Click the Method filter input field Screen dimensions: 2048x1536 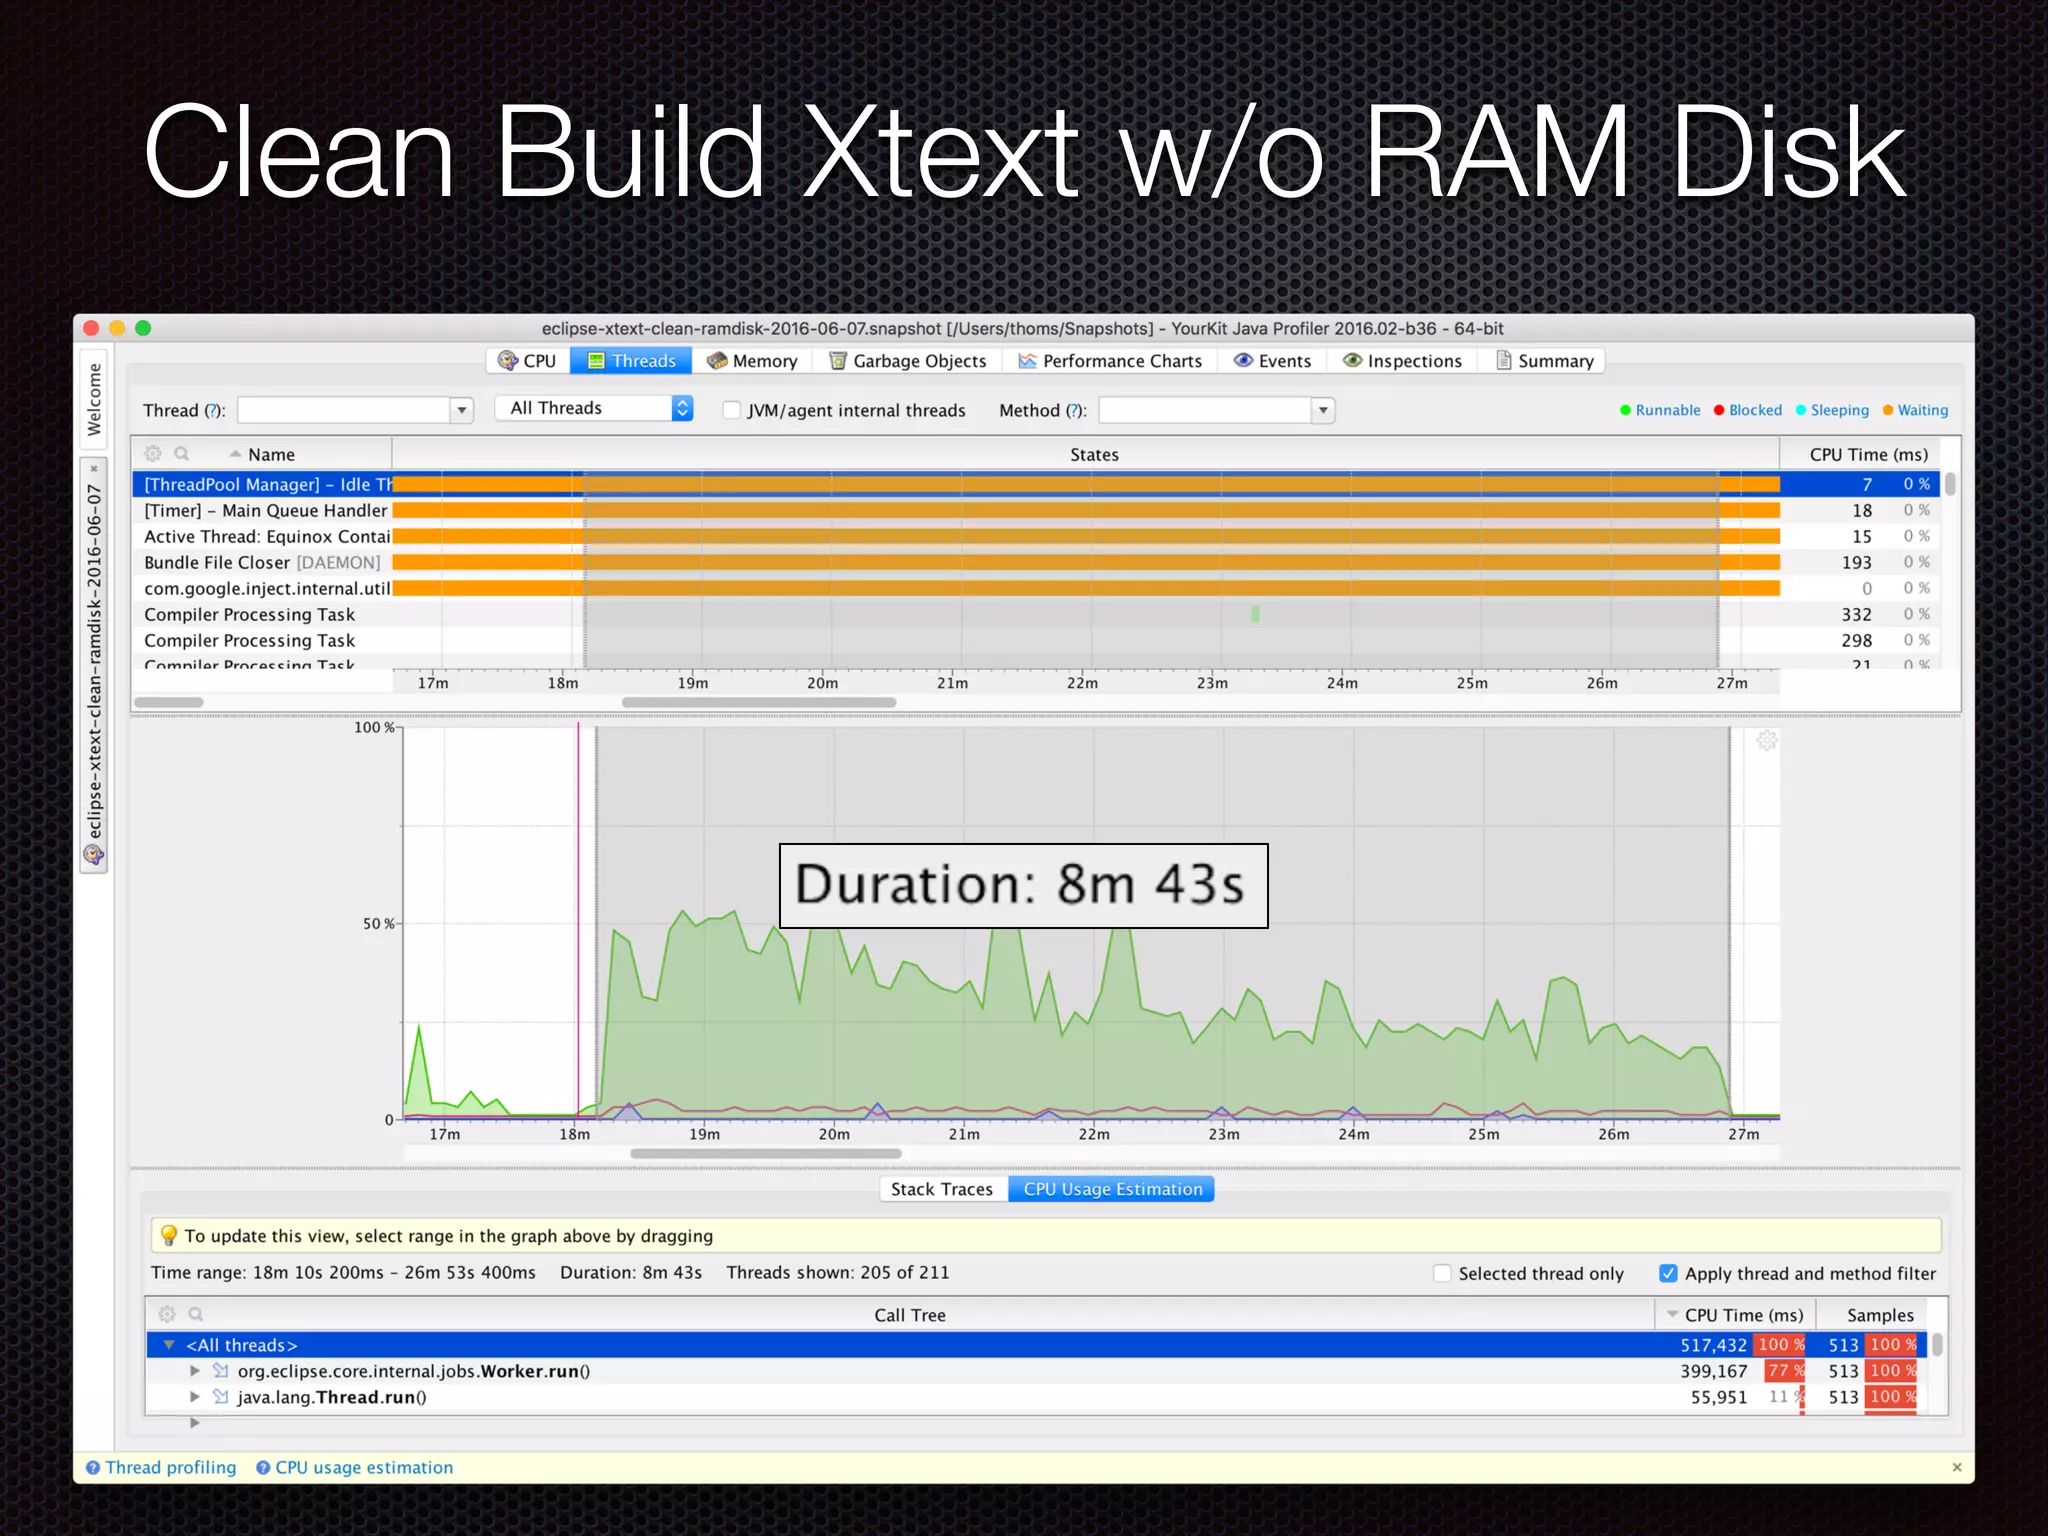(x=1205, y=410)
